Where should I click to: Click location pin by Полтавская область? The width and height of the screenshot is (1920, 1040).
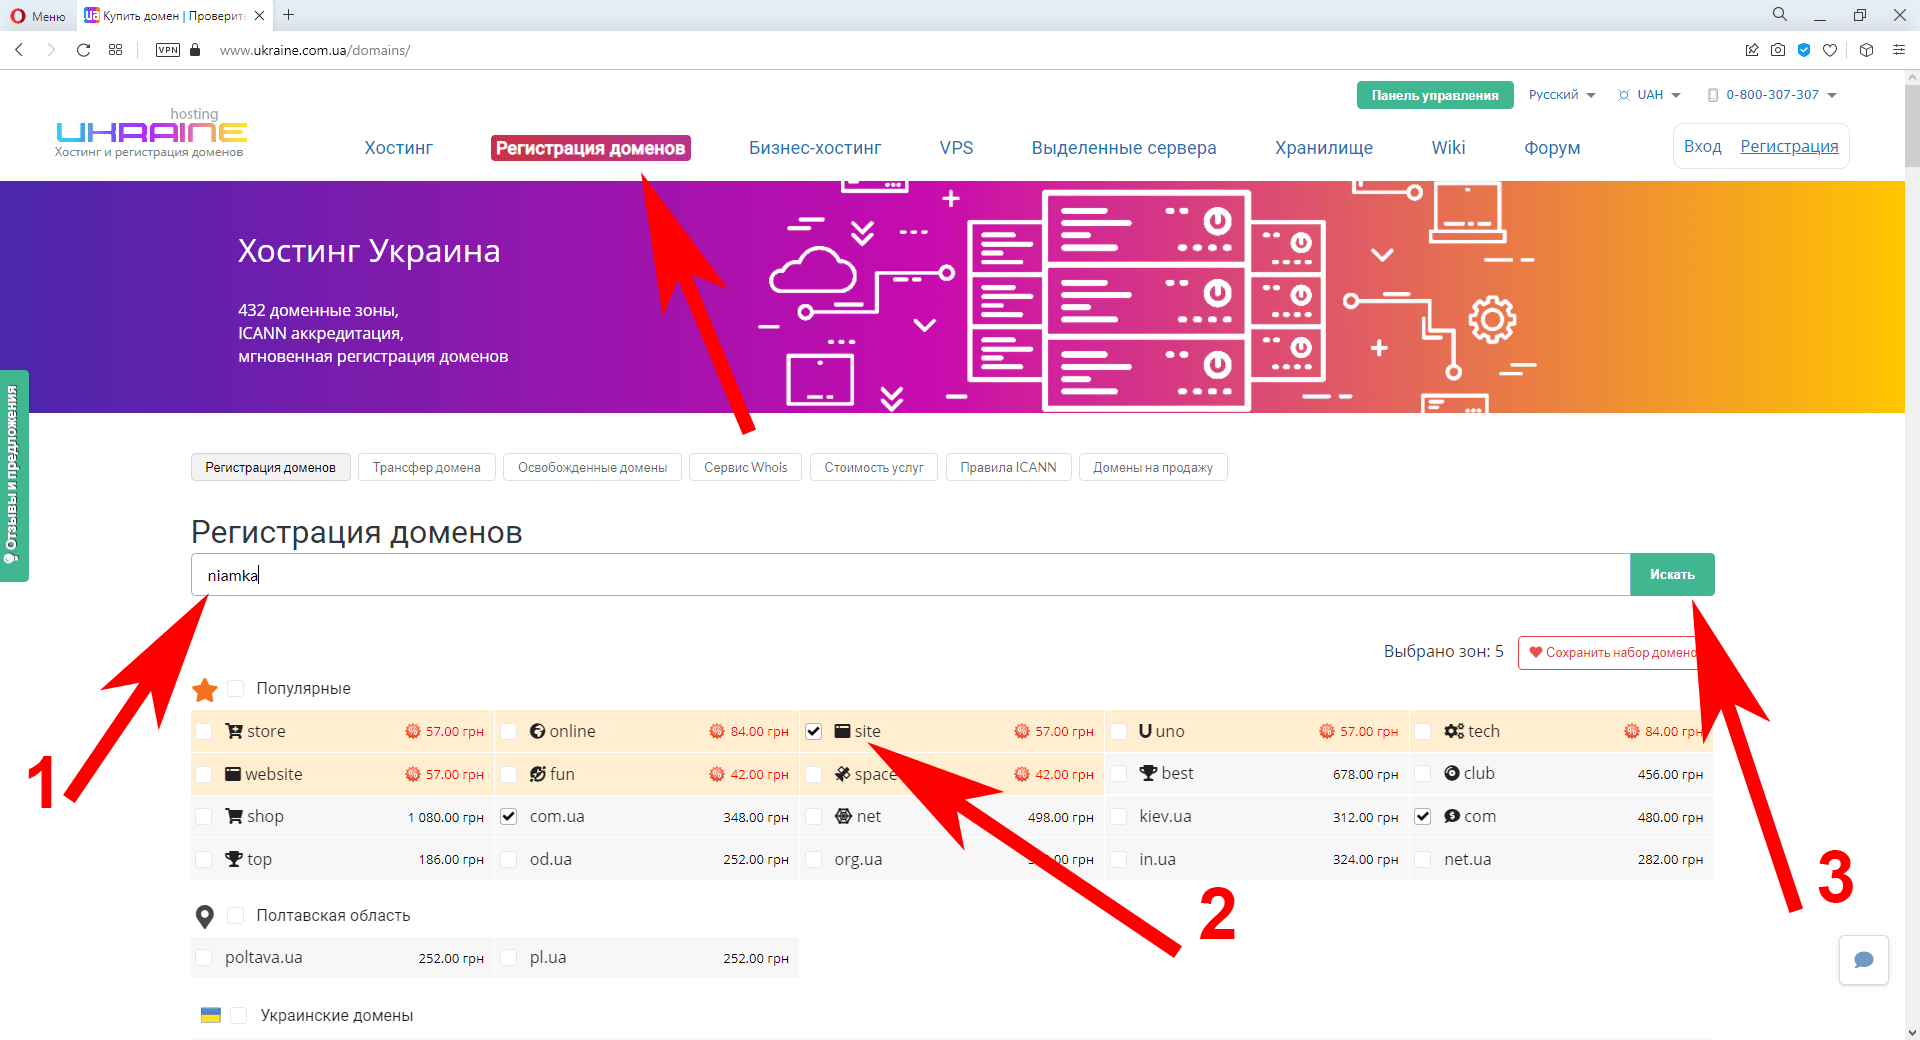(x=205, y=916)
